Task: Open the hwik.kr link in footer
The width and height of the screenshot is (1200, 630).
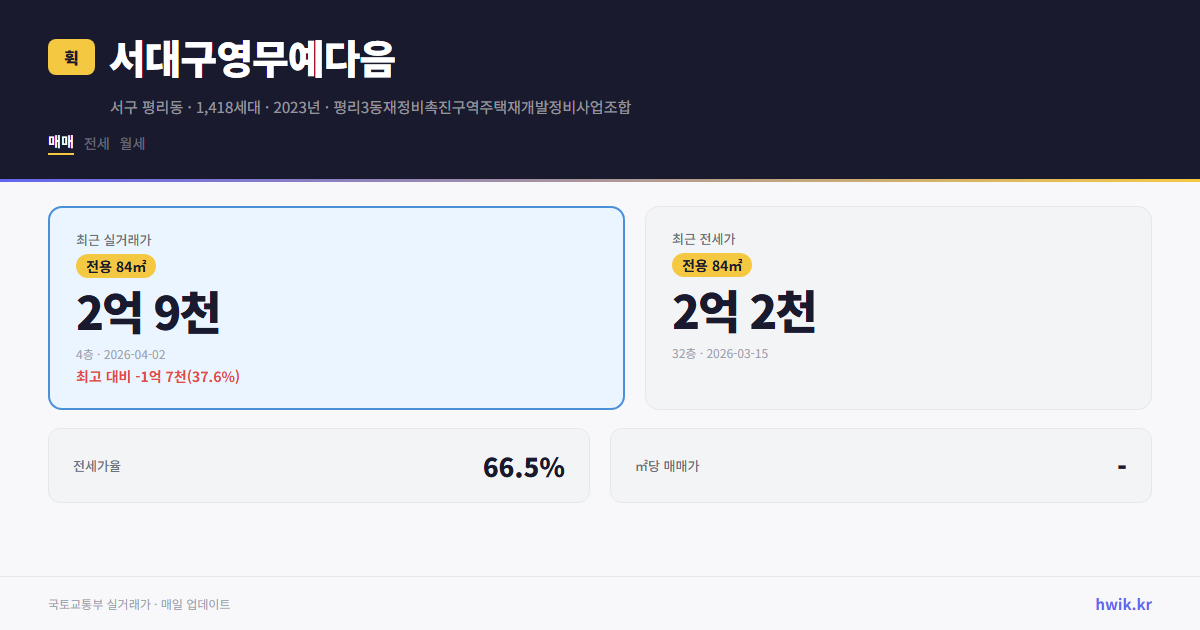Action: click(1122, 603)
